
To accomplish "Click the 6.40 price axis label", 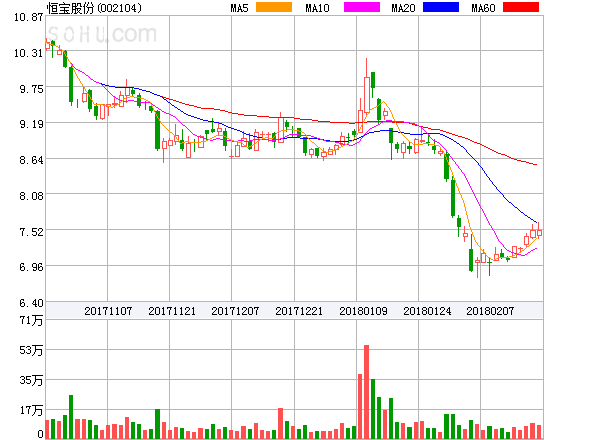I will (x=31, y=303).
